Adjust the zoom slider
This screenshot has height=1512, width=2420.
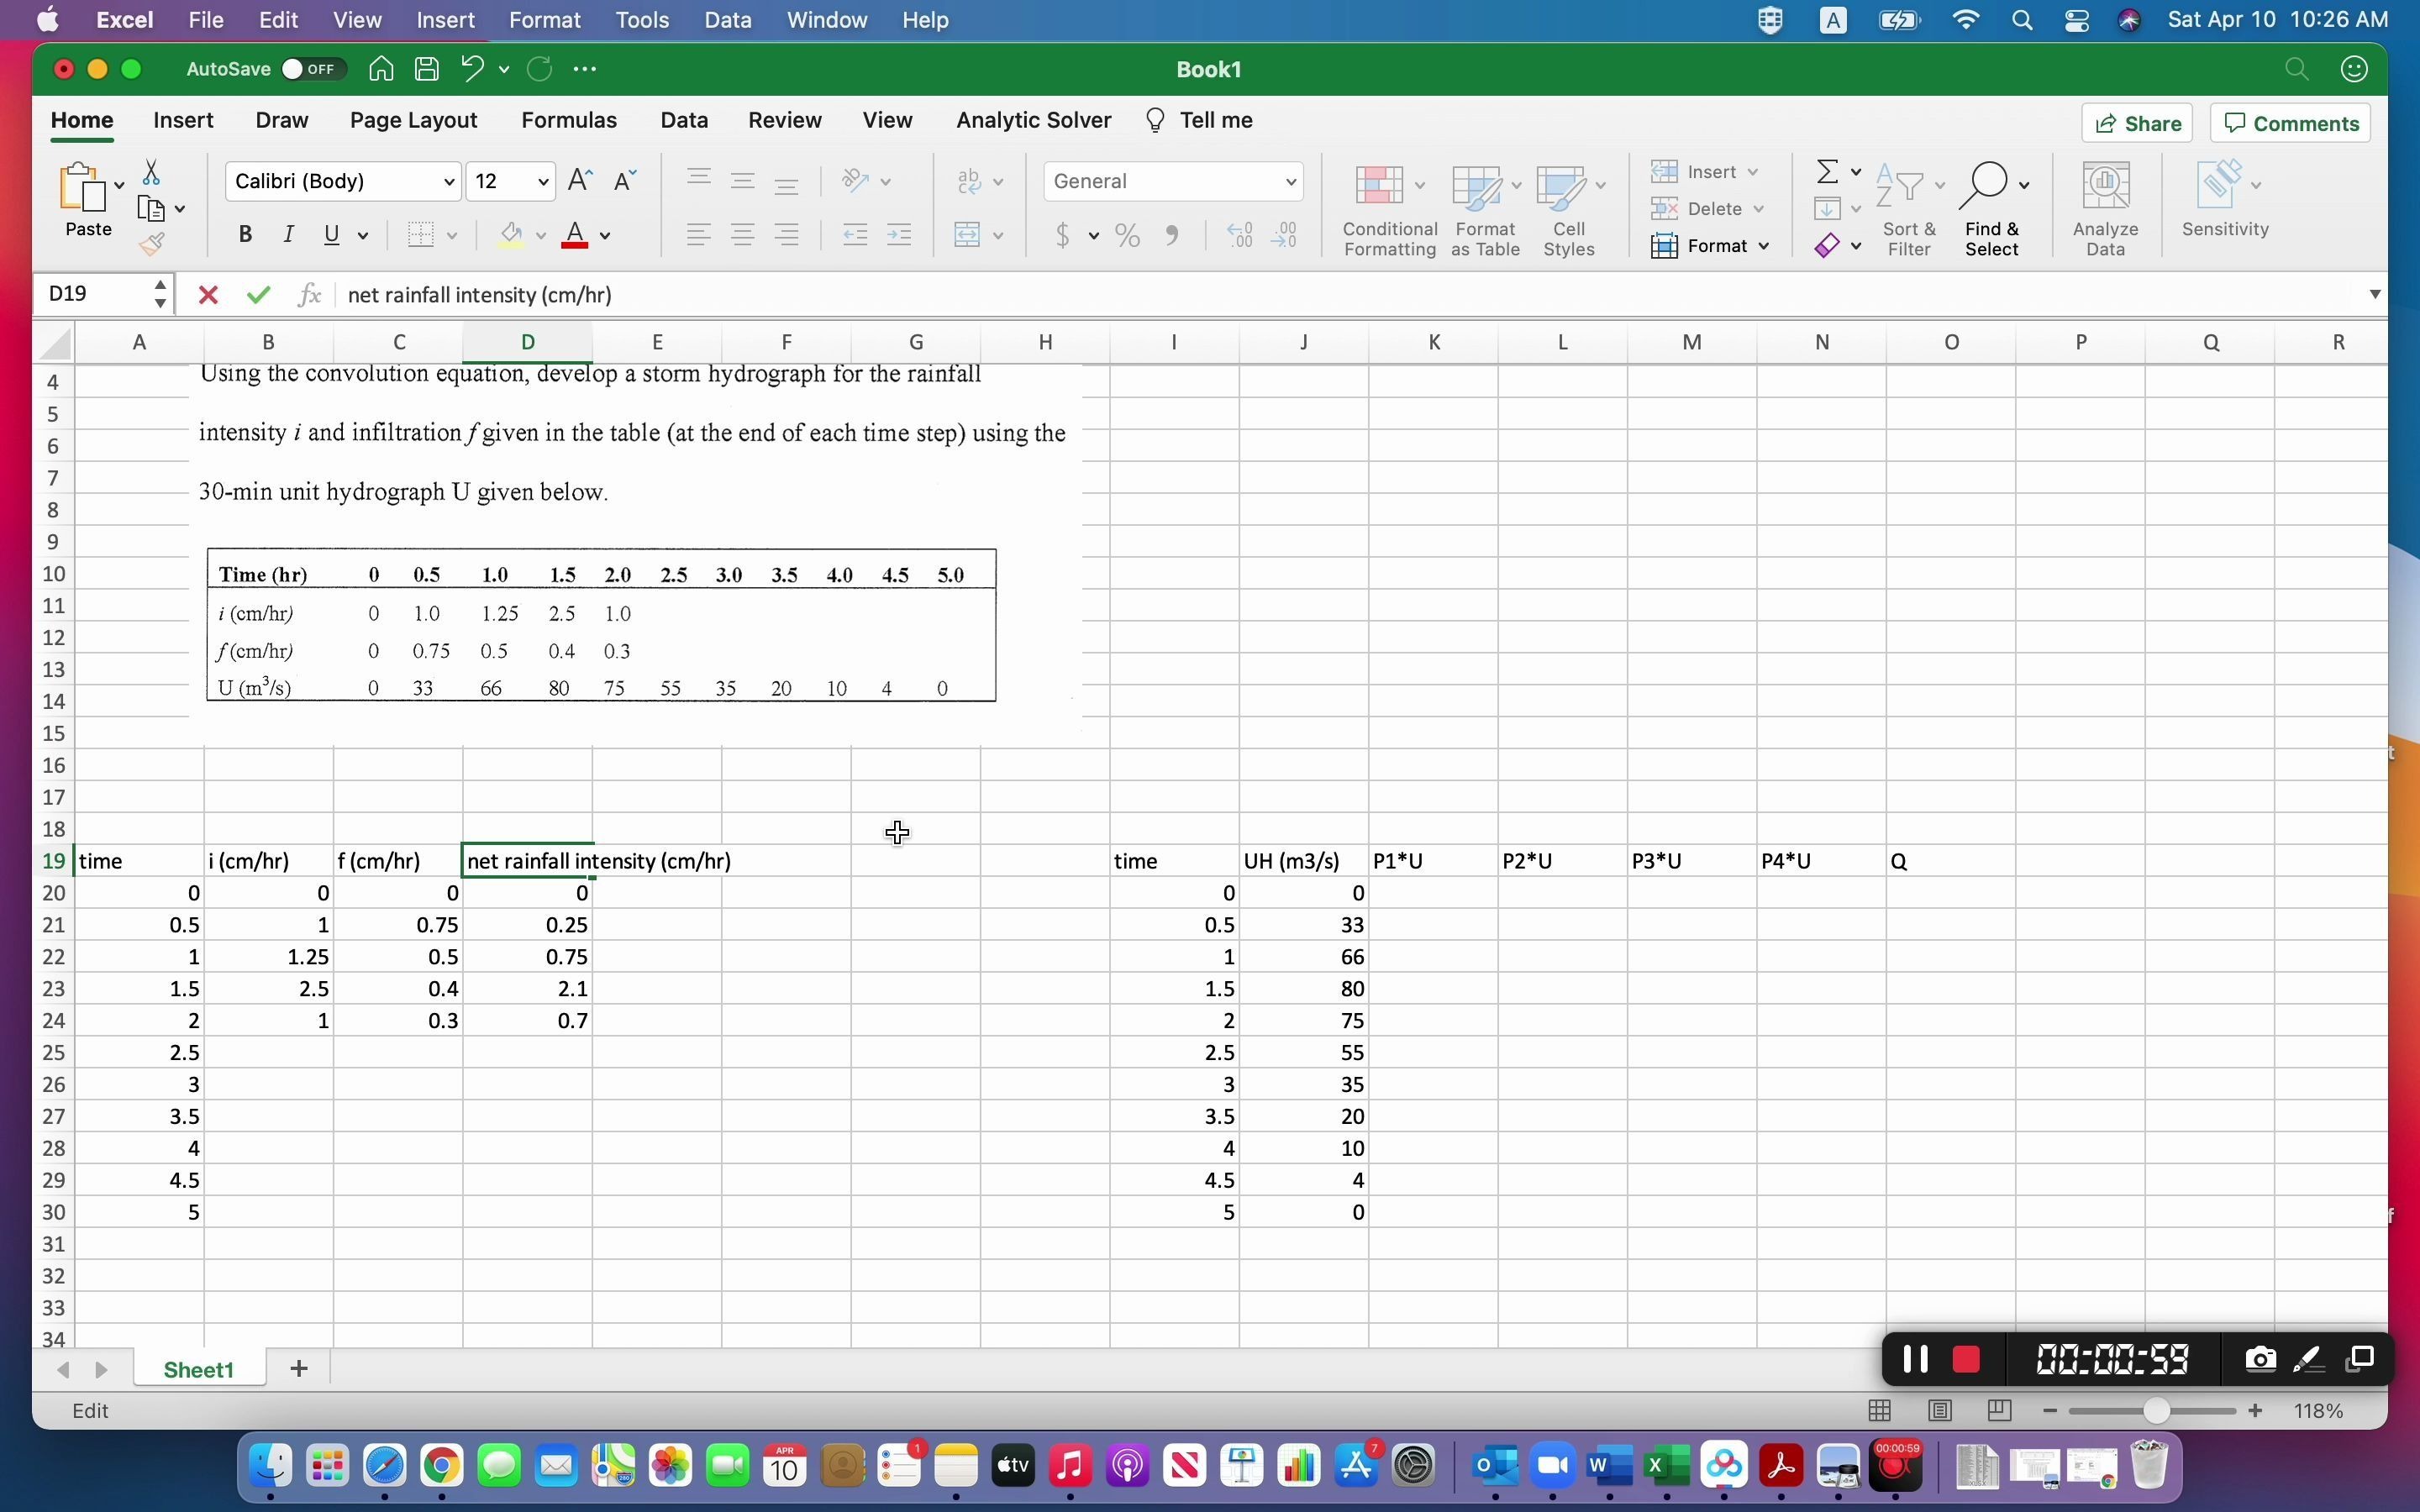[x=2157, y=1411]
